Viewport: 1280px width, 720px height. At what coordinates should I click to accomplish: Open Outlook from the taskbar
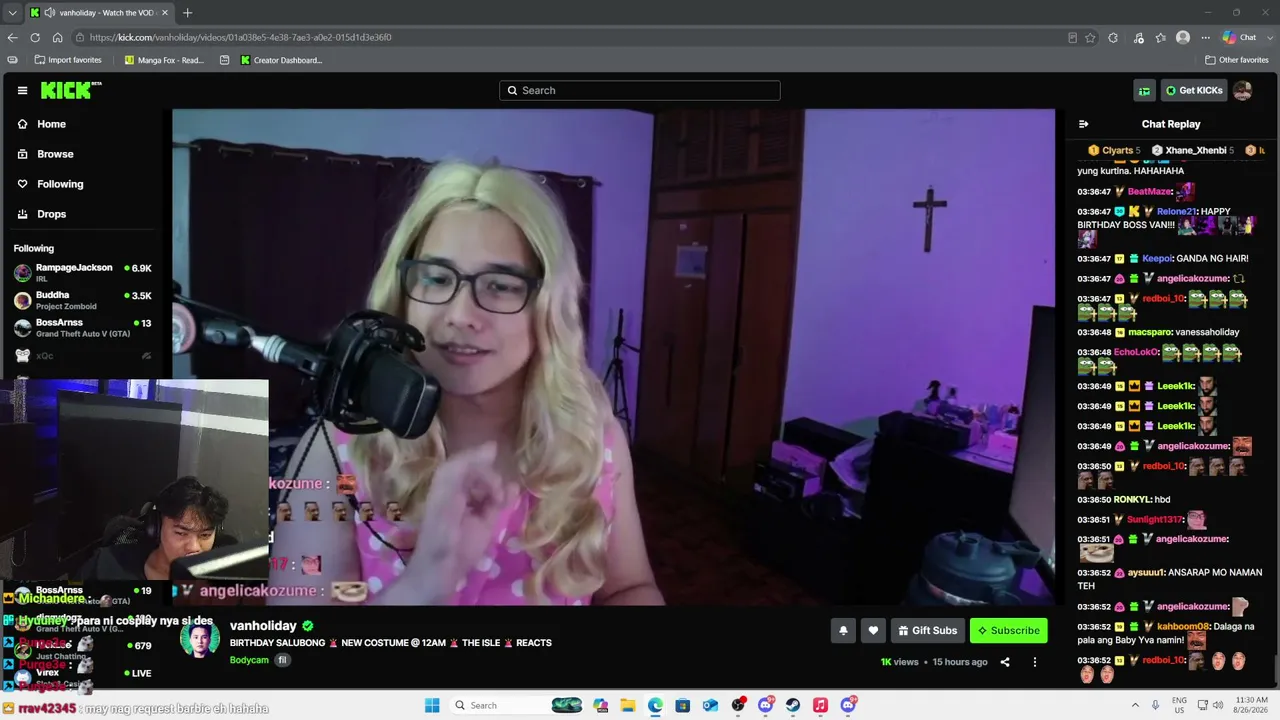pos(710,705)
